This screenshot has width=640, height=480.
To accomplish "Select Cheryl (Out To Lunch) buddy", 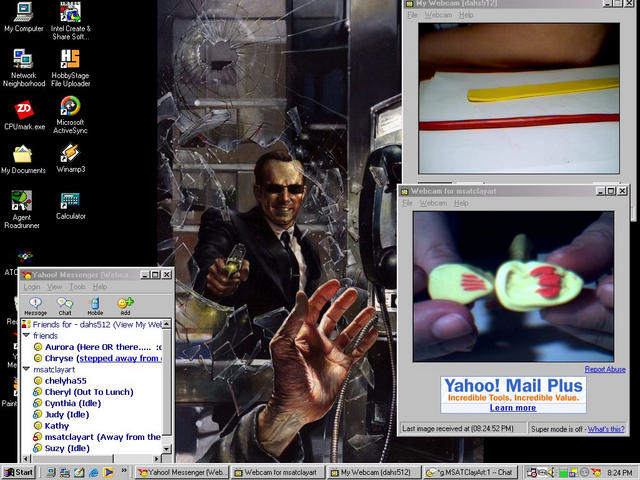I will pyautogui.click(x=84, y=392).
